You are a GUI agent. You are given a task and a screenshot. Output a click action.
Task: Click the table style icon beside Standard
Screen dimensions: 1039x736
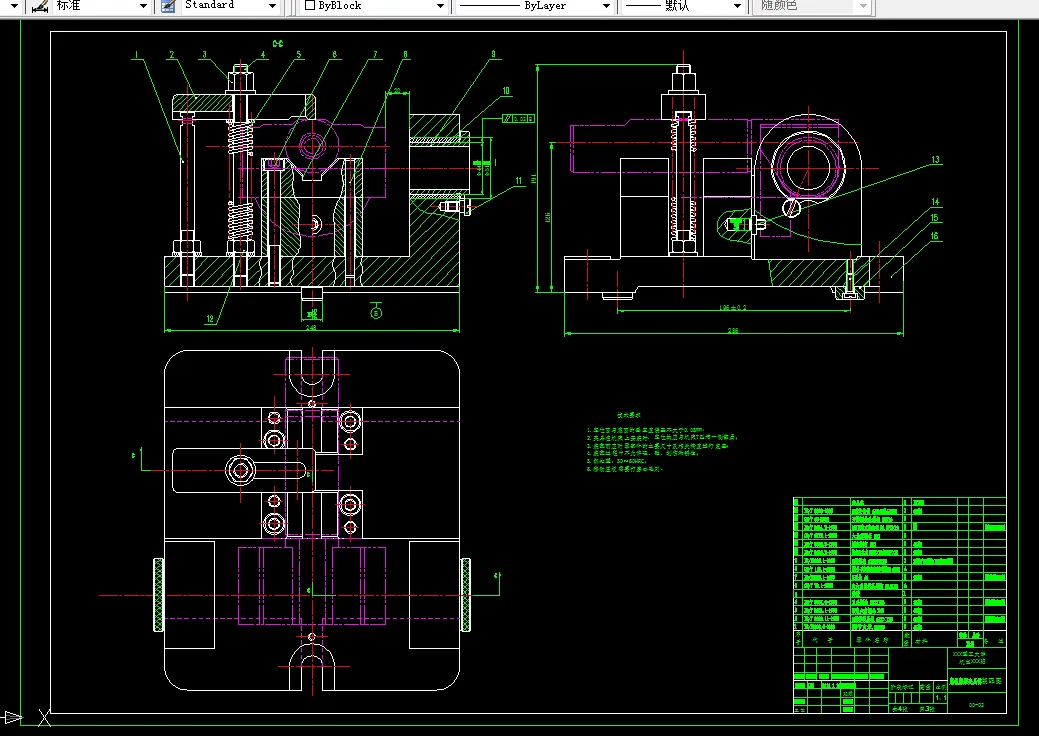168,6
